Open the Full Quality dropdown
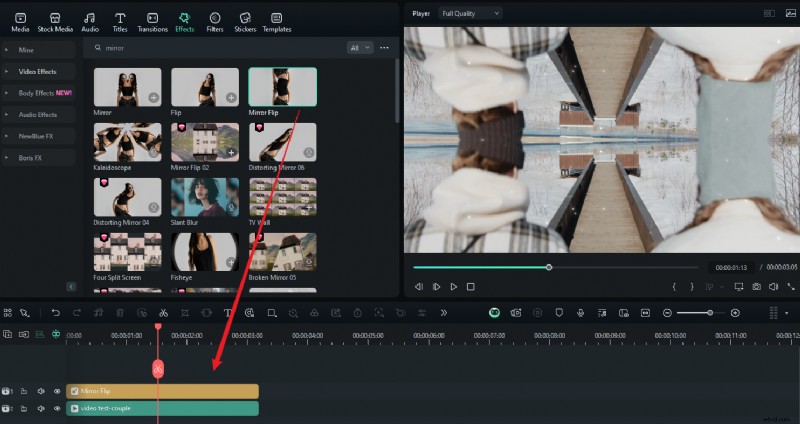The height and width of the screenshot is (424, 800). tap(470, 14)
